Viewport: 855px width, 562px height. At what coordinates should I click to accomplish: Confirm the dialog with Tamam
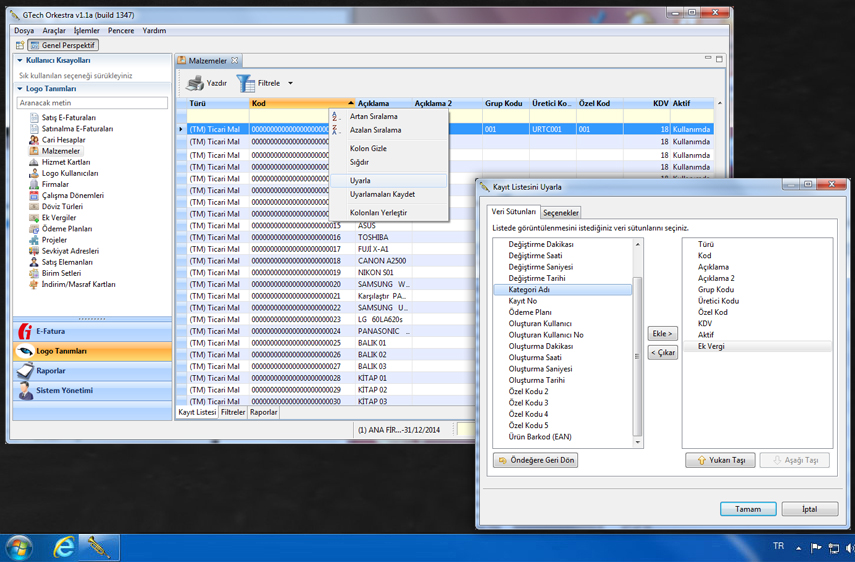[747, 509]
